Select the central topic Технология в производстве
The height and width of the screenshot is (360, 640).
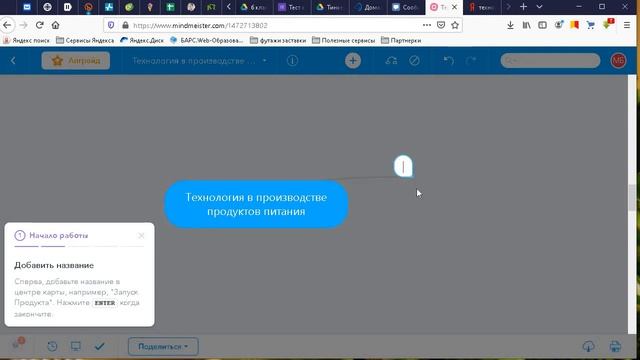[x=256, y=204]
